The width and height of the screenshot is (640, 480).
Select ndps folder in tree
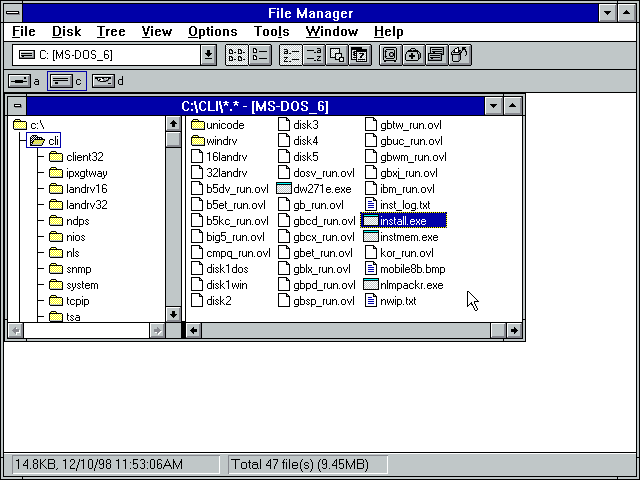[x=69, y=221]
